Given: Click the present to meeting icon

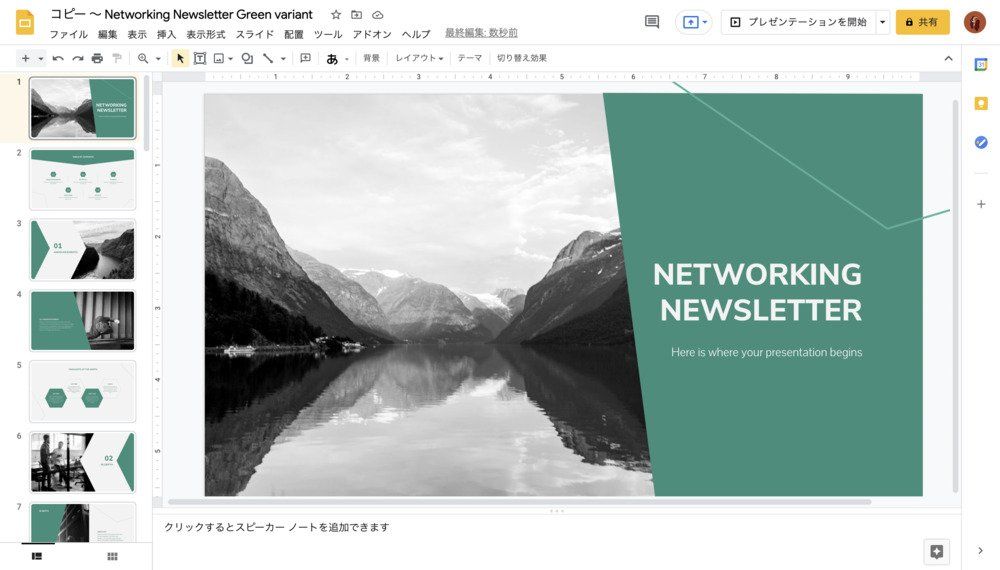Looking at the screenshot, I should [693, 22].
